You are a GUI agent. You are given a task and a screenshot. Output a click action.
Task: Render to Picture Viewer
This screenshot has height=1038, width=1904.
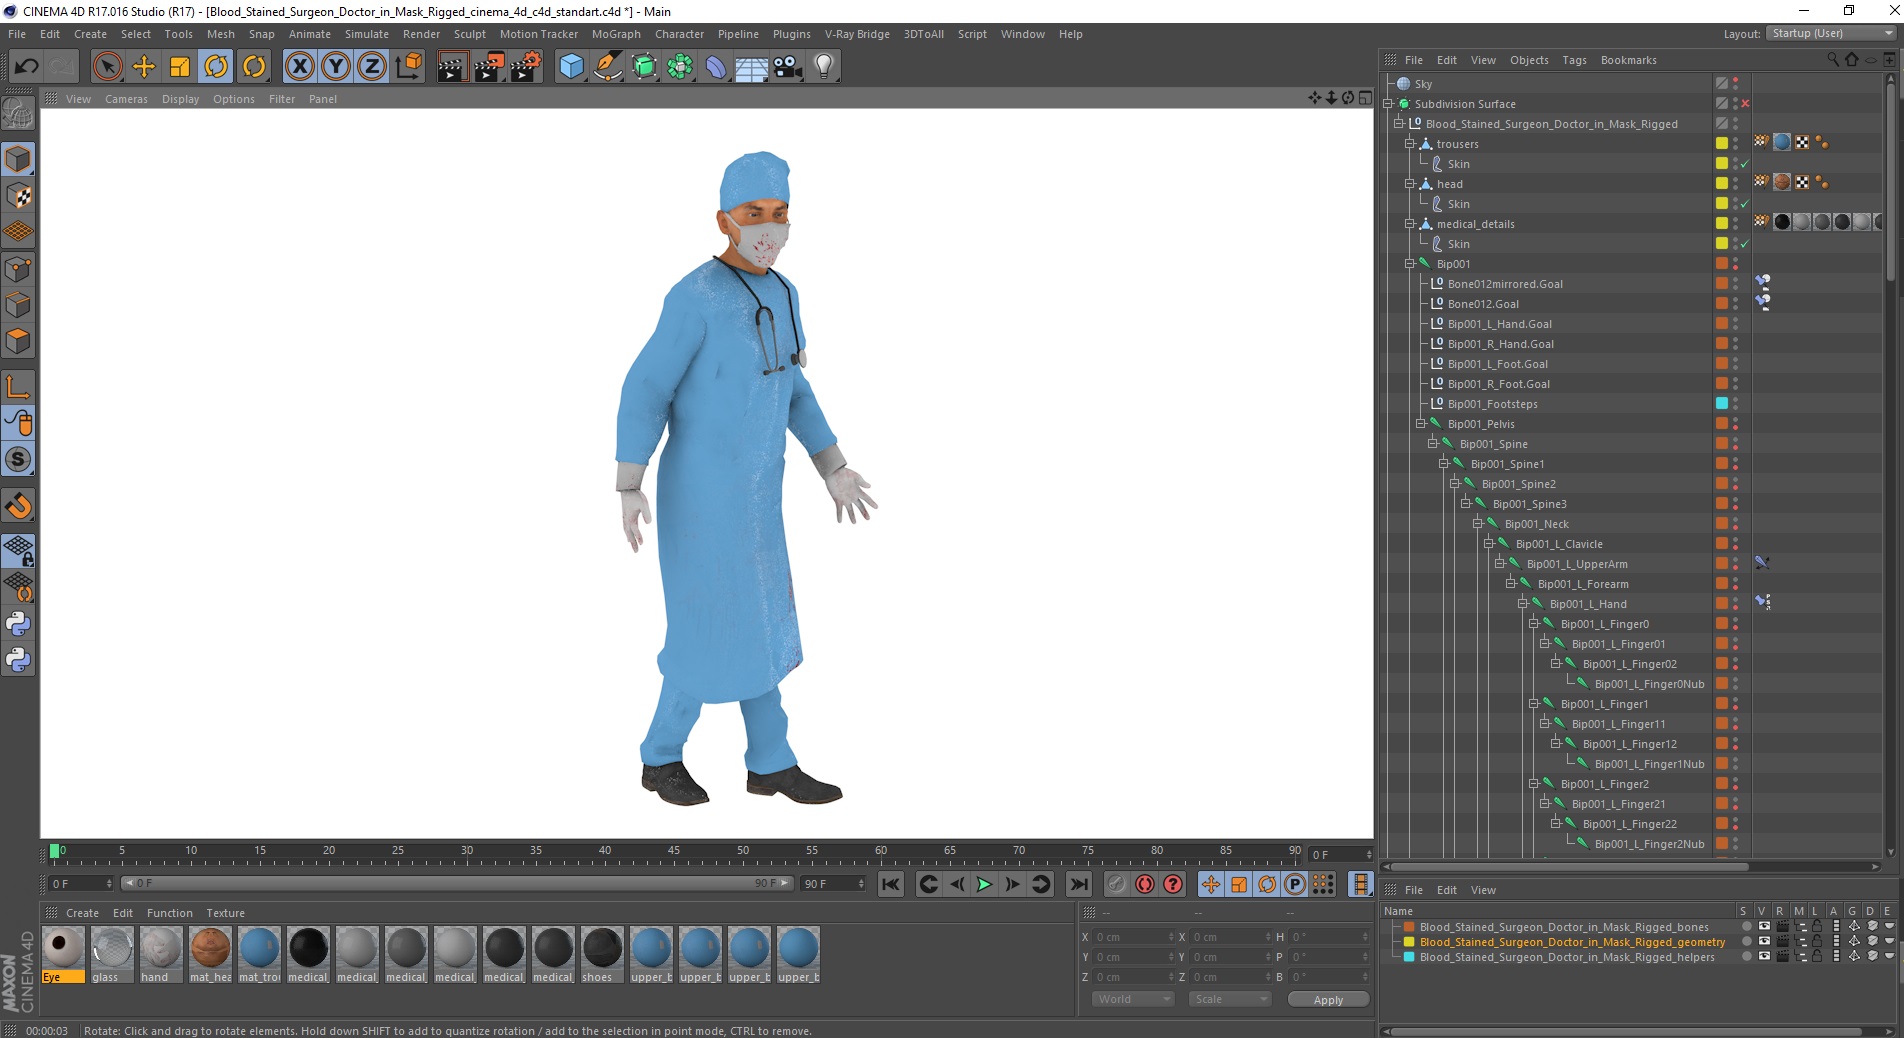[489, 67]
